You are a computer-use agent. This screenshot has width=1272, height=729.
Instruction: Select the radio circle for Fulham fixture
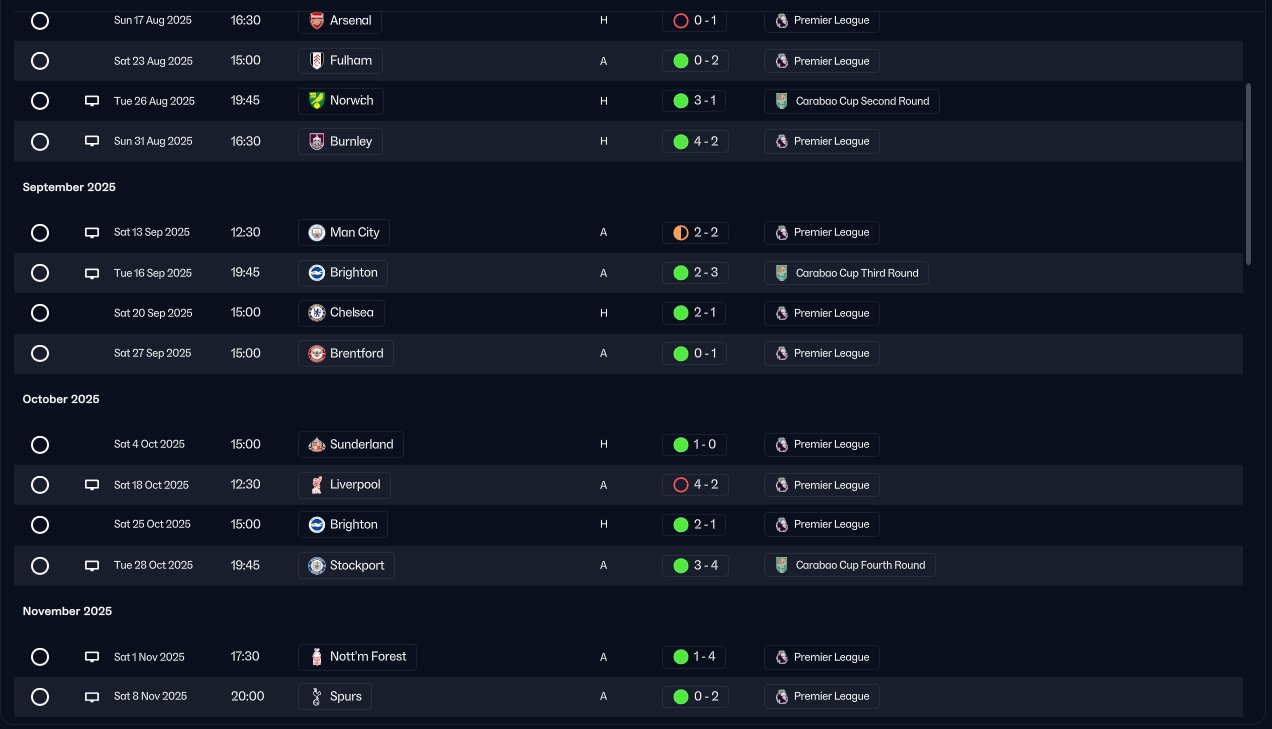[40, 61]
